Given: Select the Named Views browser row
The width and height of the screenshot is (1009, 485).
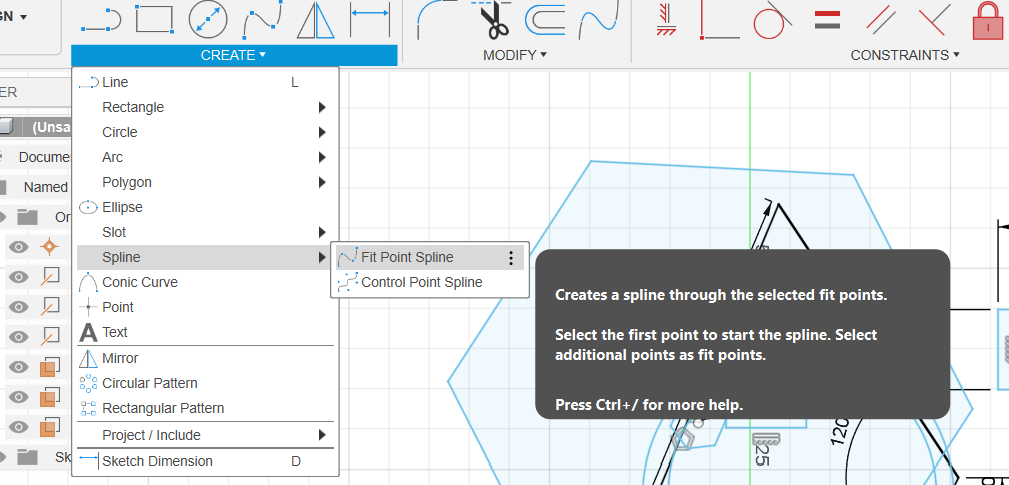Looking at the screenshot, I should coord(37,187).
